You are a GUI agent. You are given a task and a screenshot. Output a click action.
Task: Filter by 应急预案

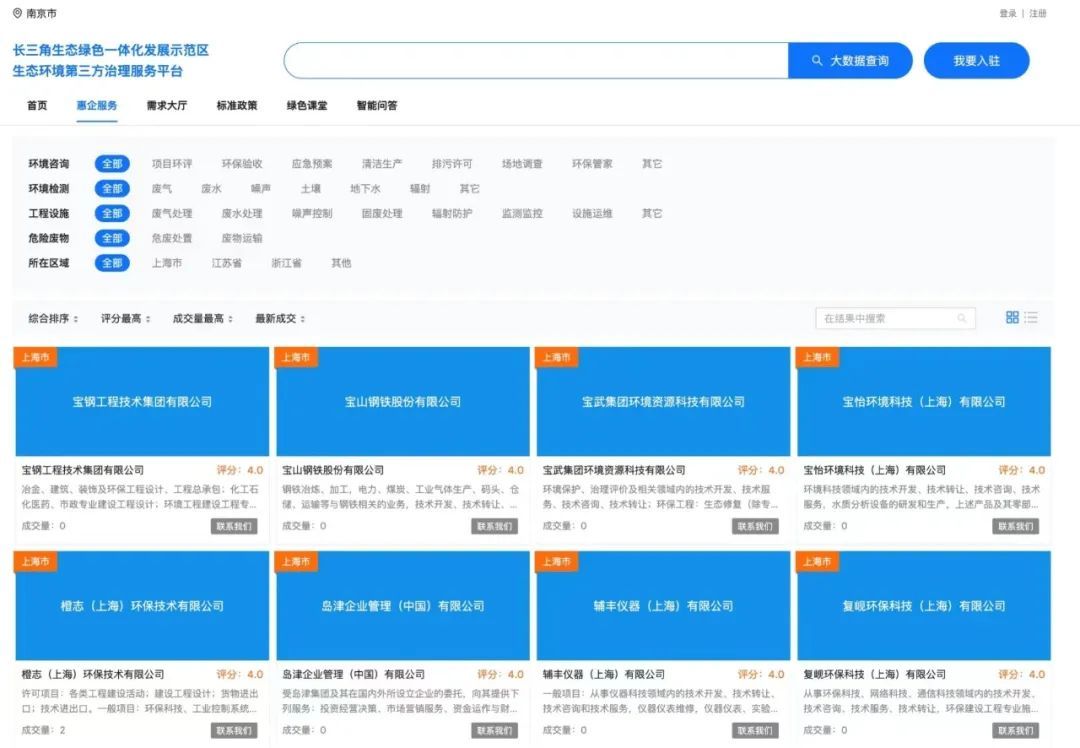click(x=312, y=164)
